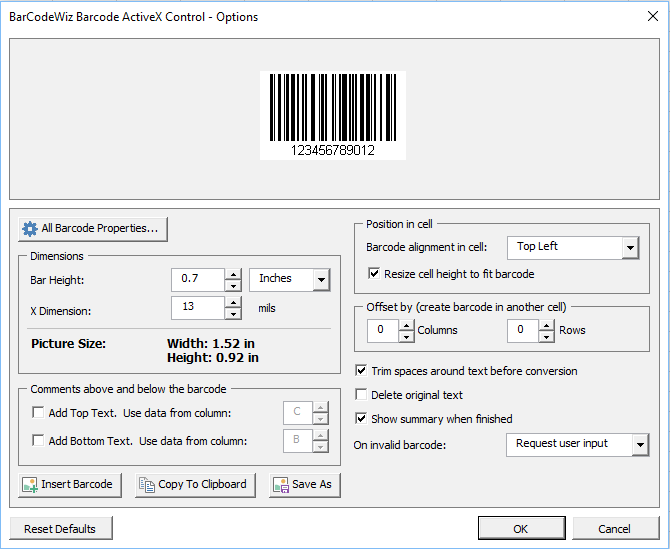Enable Add Bottom Text checkbox
The image size is (670, 549).
tap(38, 440)
